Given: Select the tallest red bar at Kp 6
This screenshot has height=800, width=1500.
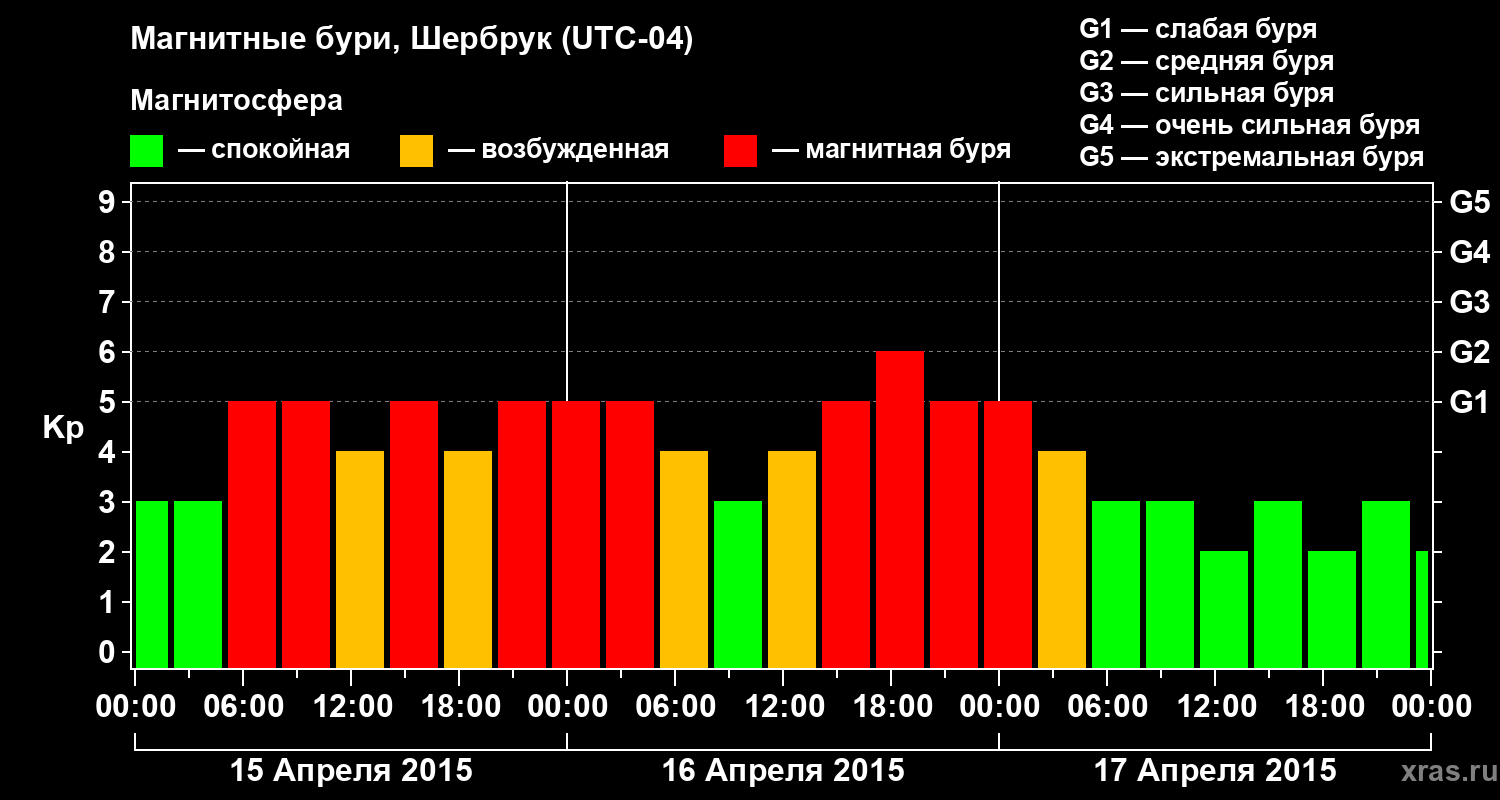Looking at the screenshot, I should tap(900, 510).
